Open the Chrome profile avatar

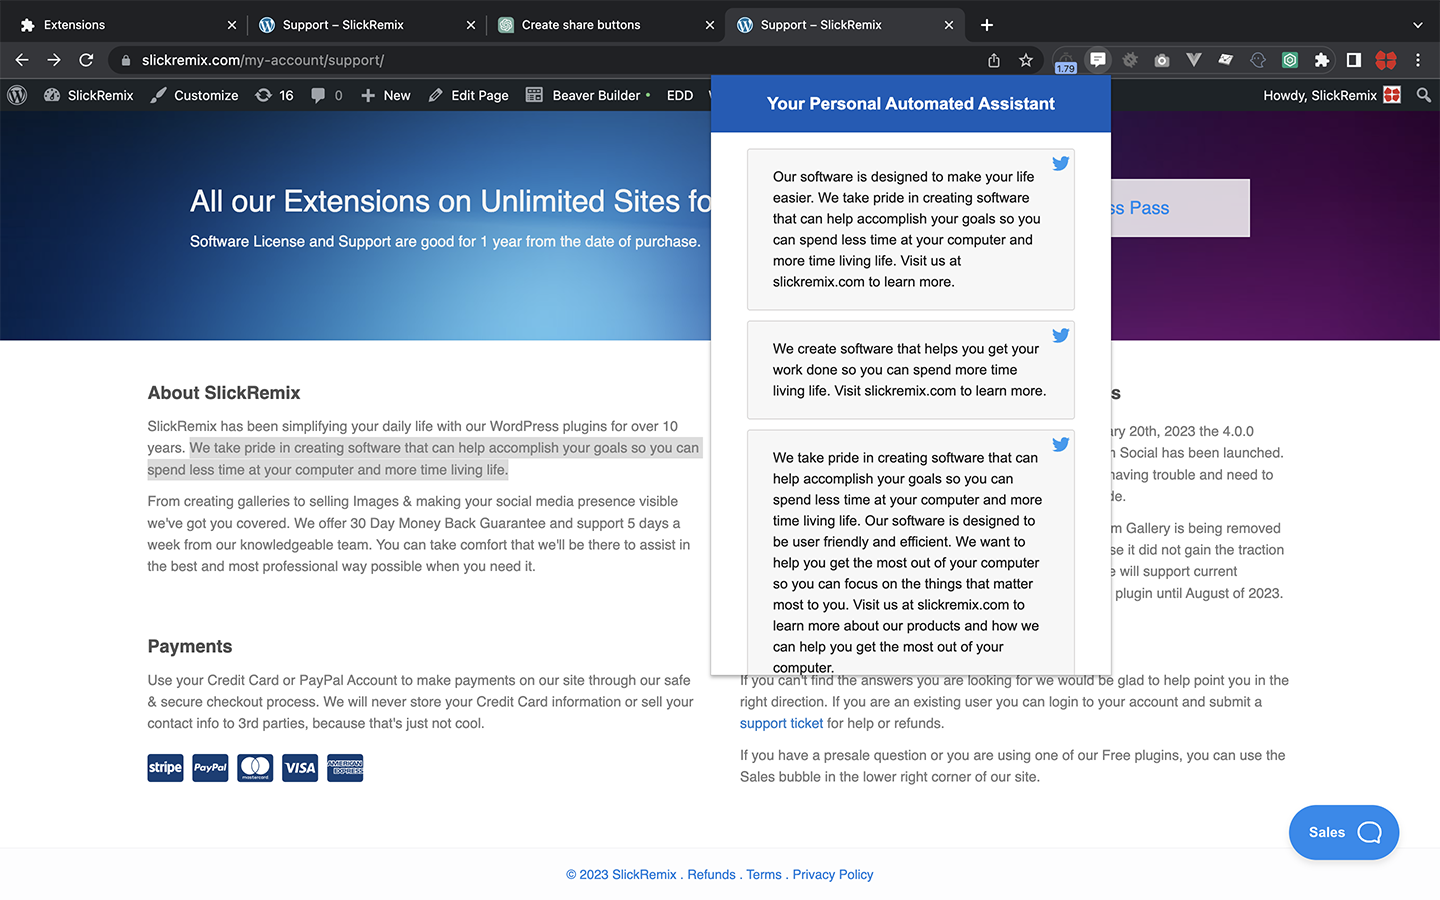click(x=1386, y=60)
